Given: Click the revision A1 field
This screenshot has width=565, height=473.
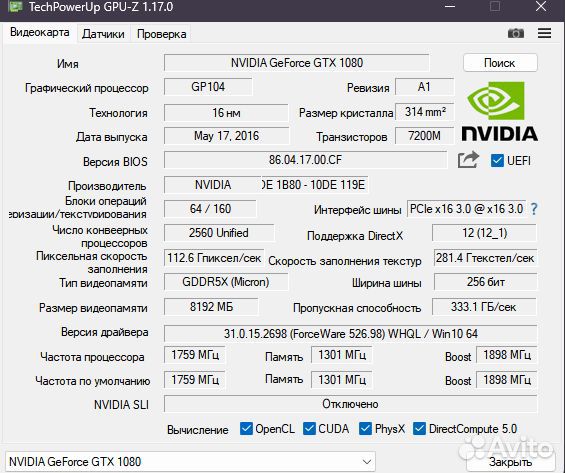Looking at the screenshot, I should 424,87.
